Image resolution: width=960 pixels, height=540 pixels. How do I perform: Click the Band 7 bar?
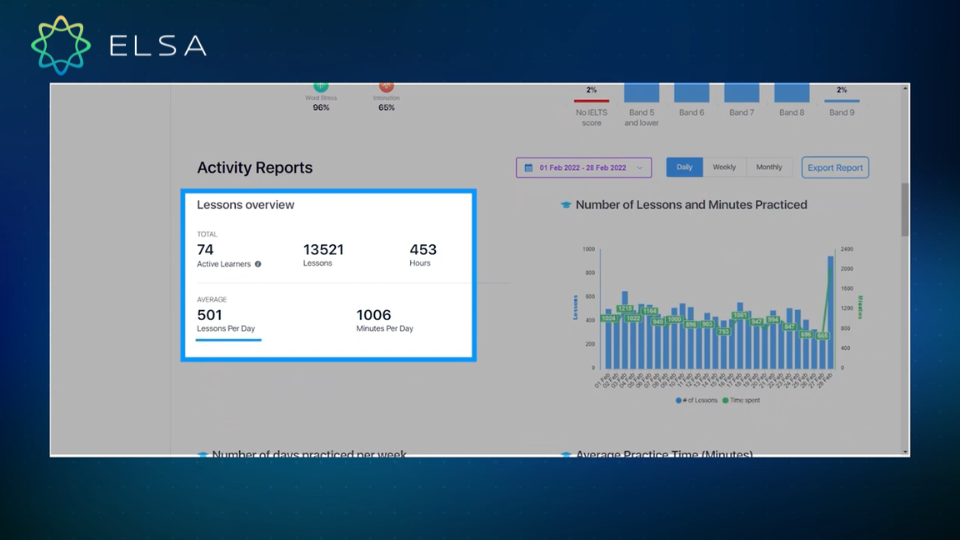[742, 92]
